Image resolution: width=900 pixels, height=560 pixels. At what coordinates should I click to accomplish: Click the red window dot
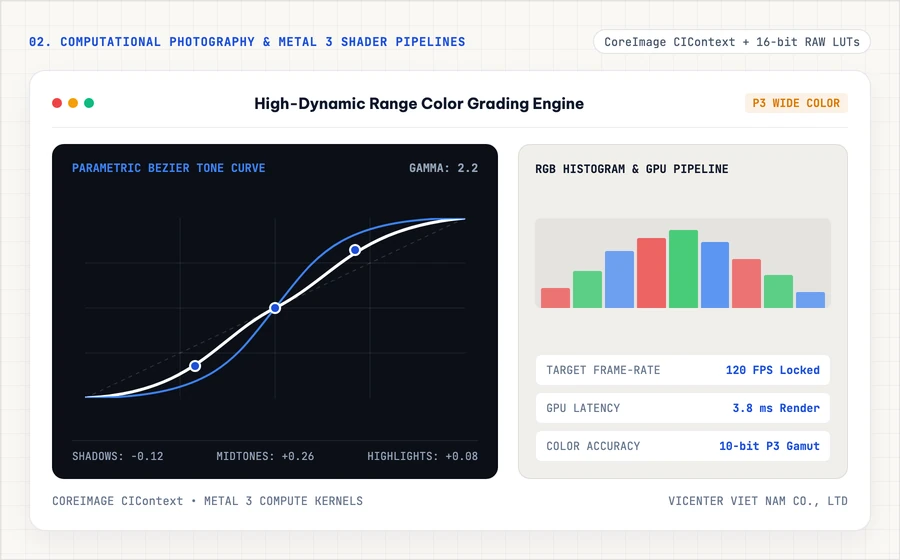(57, 103)
